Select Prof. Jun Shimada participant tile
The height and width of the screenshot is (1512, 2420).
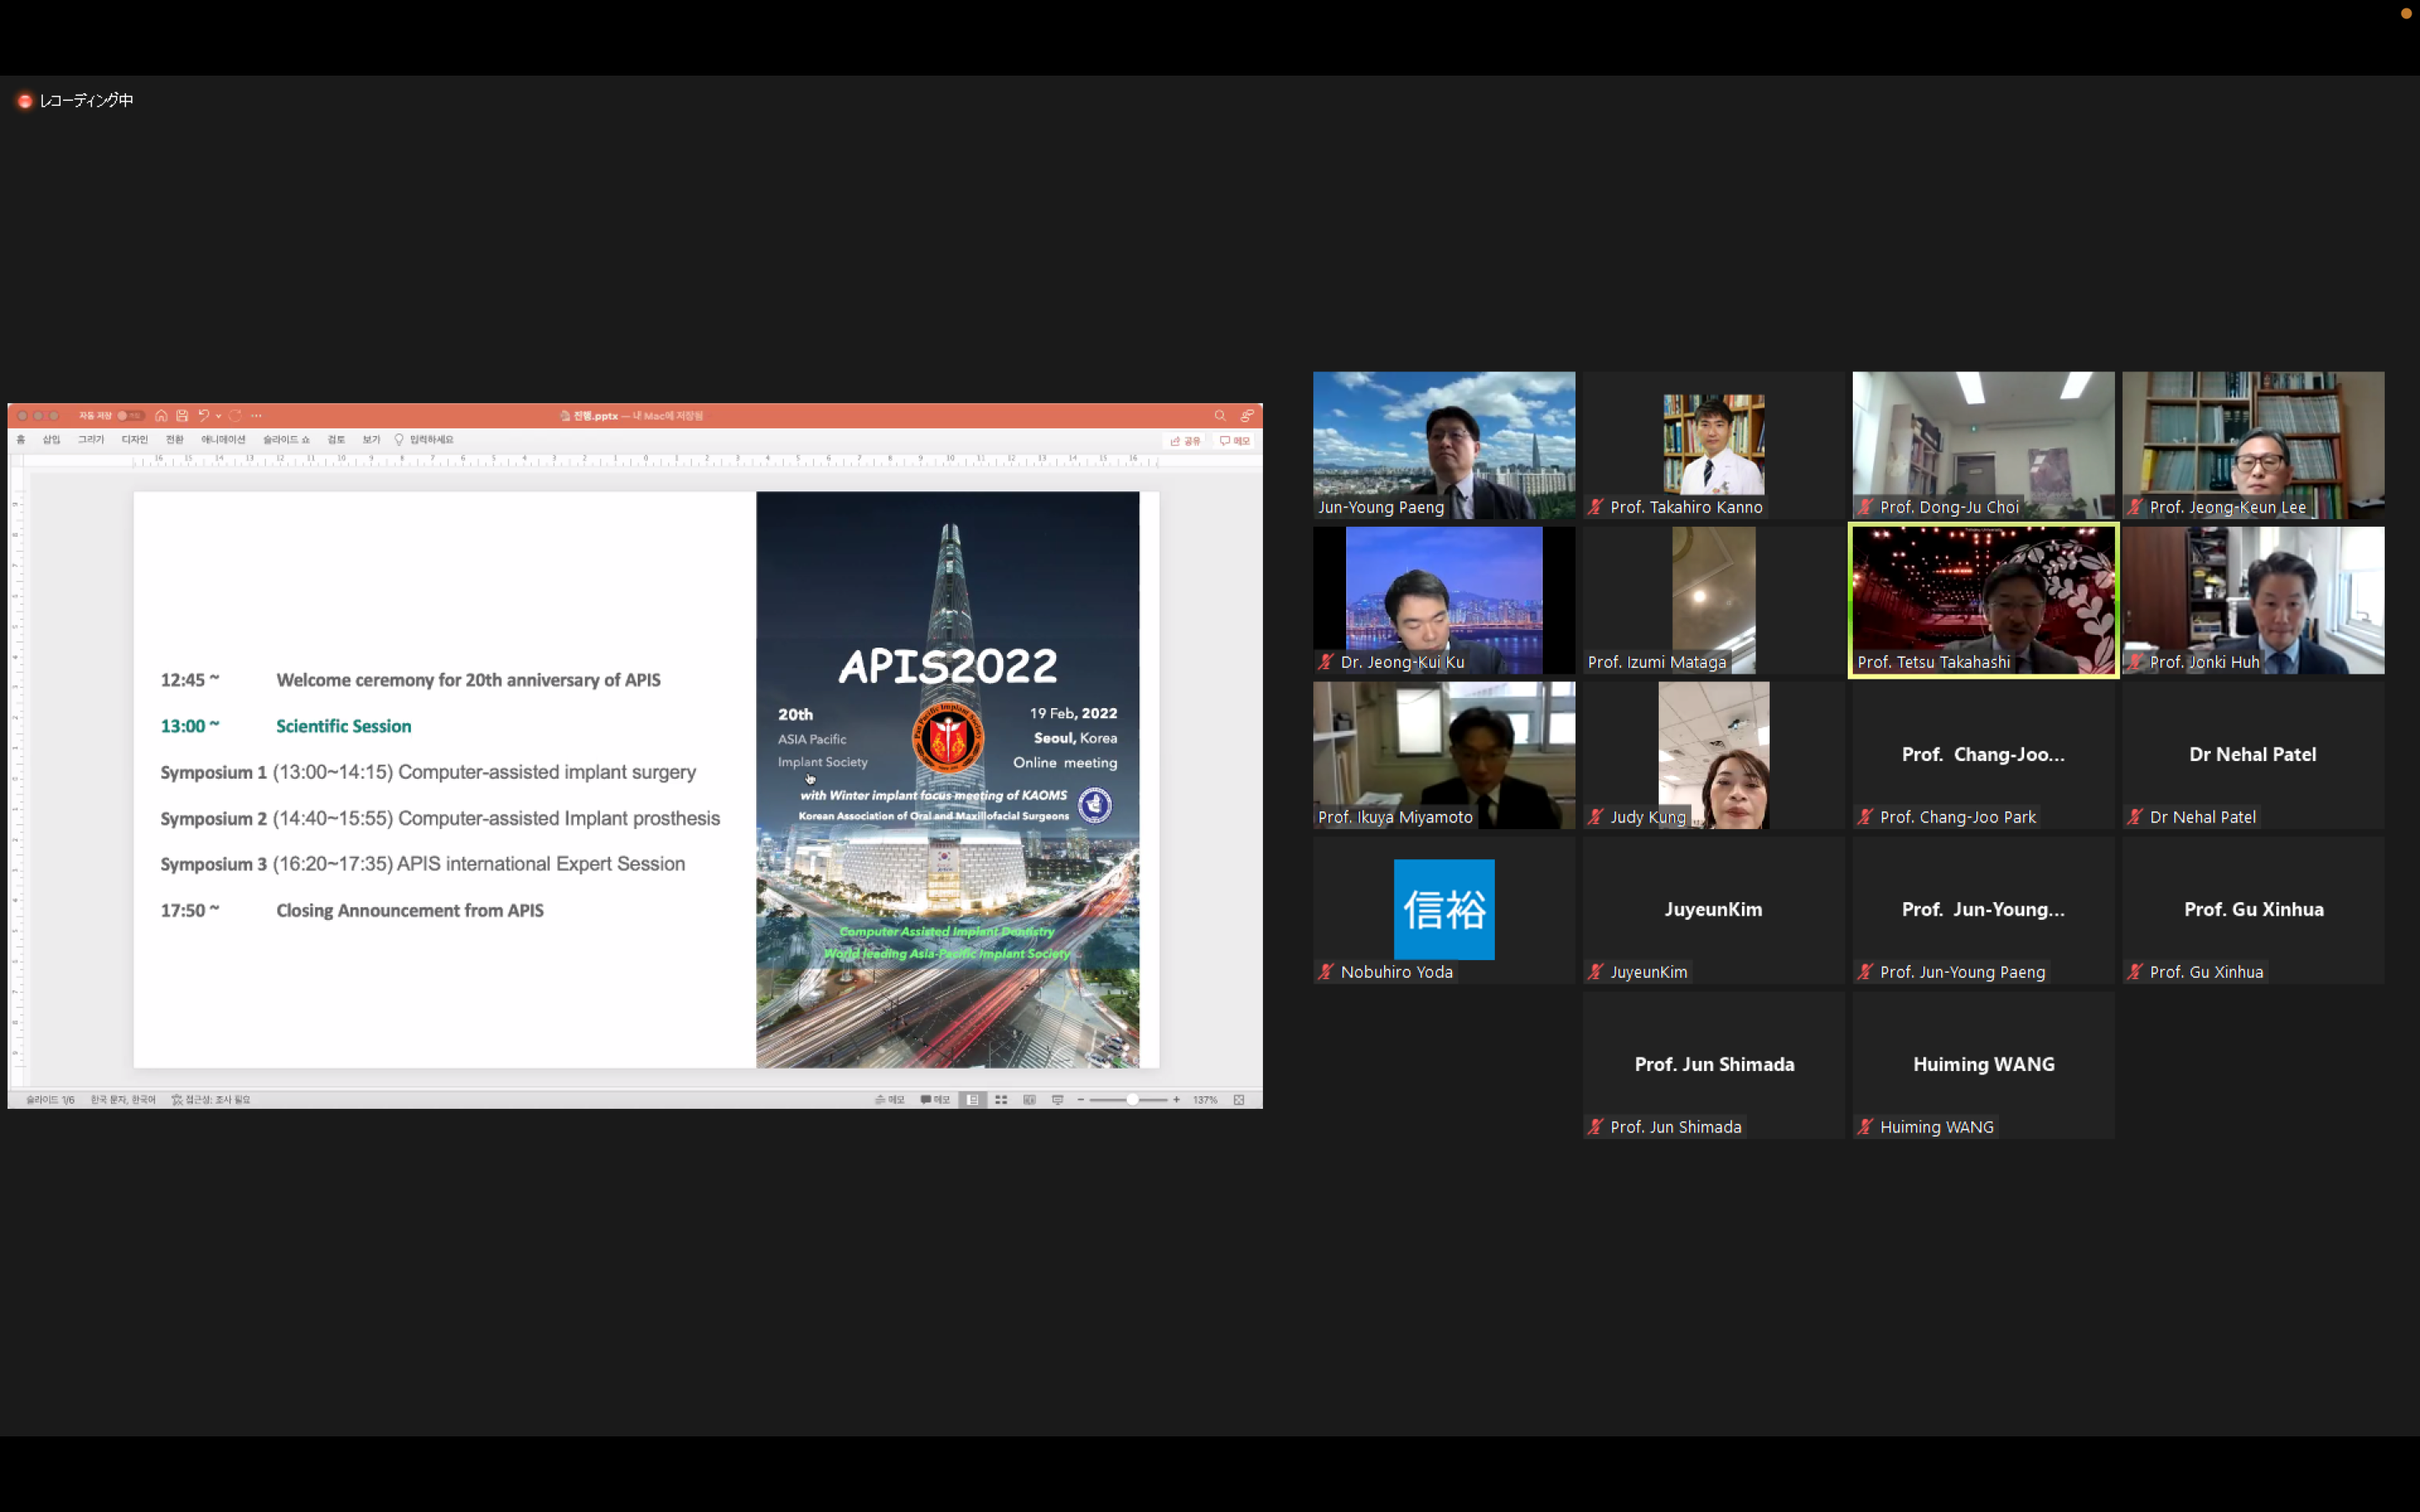click(1713, 1065)
